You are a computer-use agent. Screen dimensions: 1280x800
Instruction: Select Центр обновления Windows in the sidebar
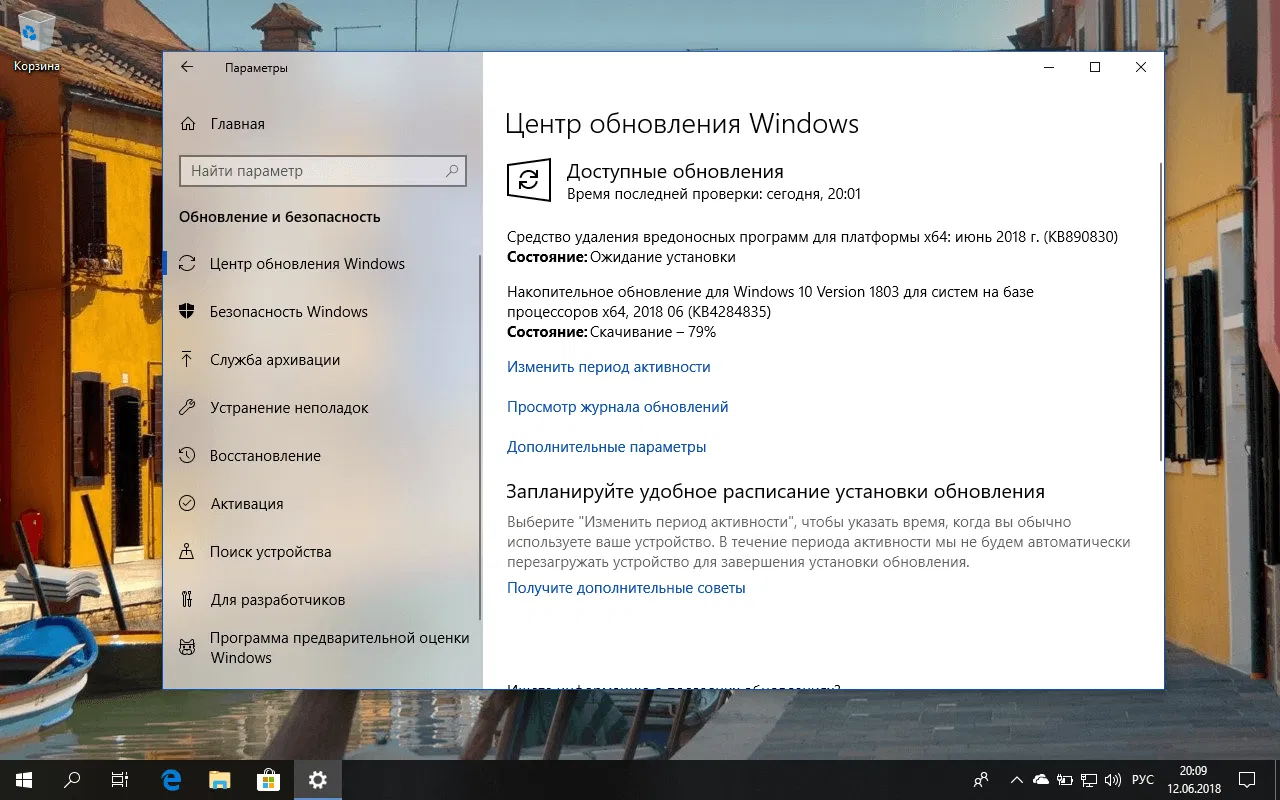pos(307,263)
